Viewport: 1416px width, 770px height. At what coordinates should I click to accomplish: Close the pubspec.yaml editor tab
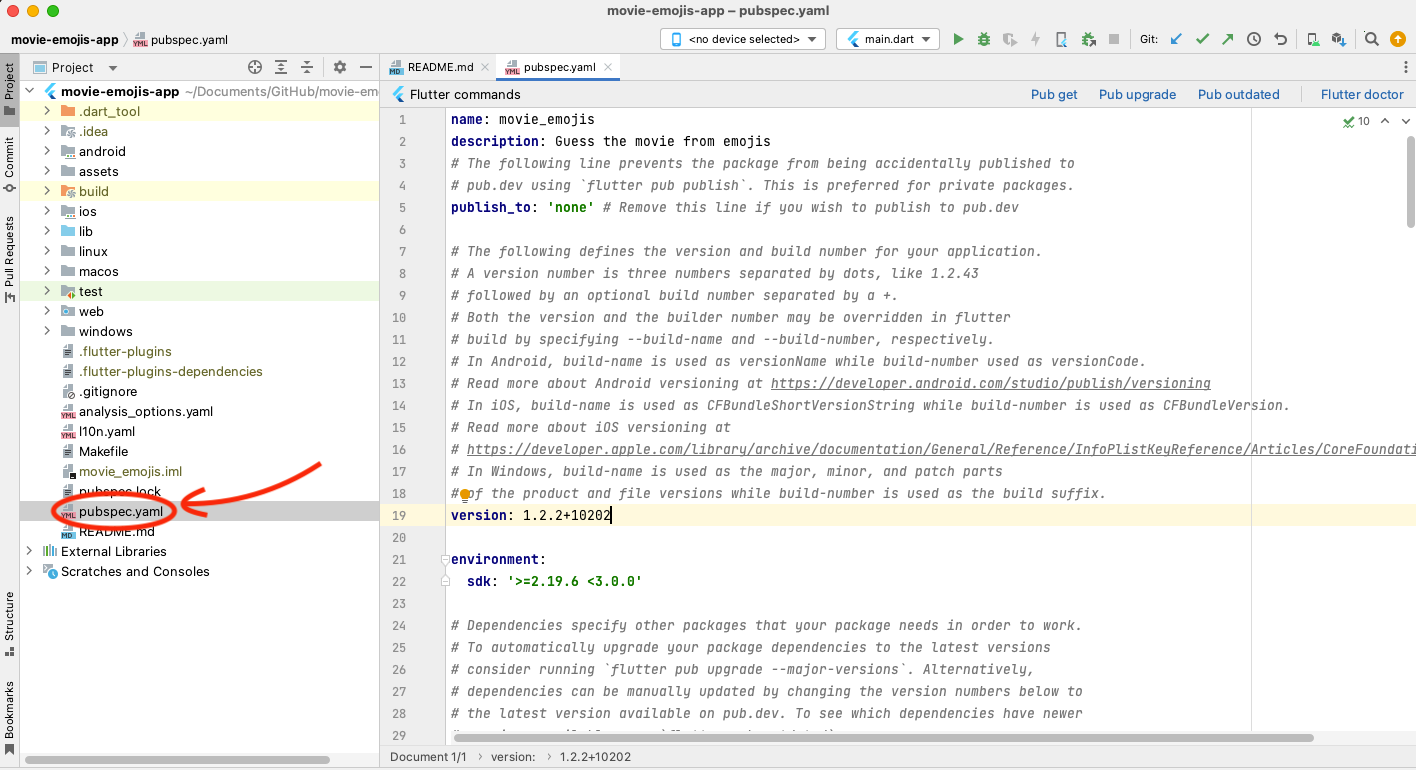(608, 67)
